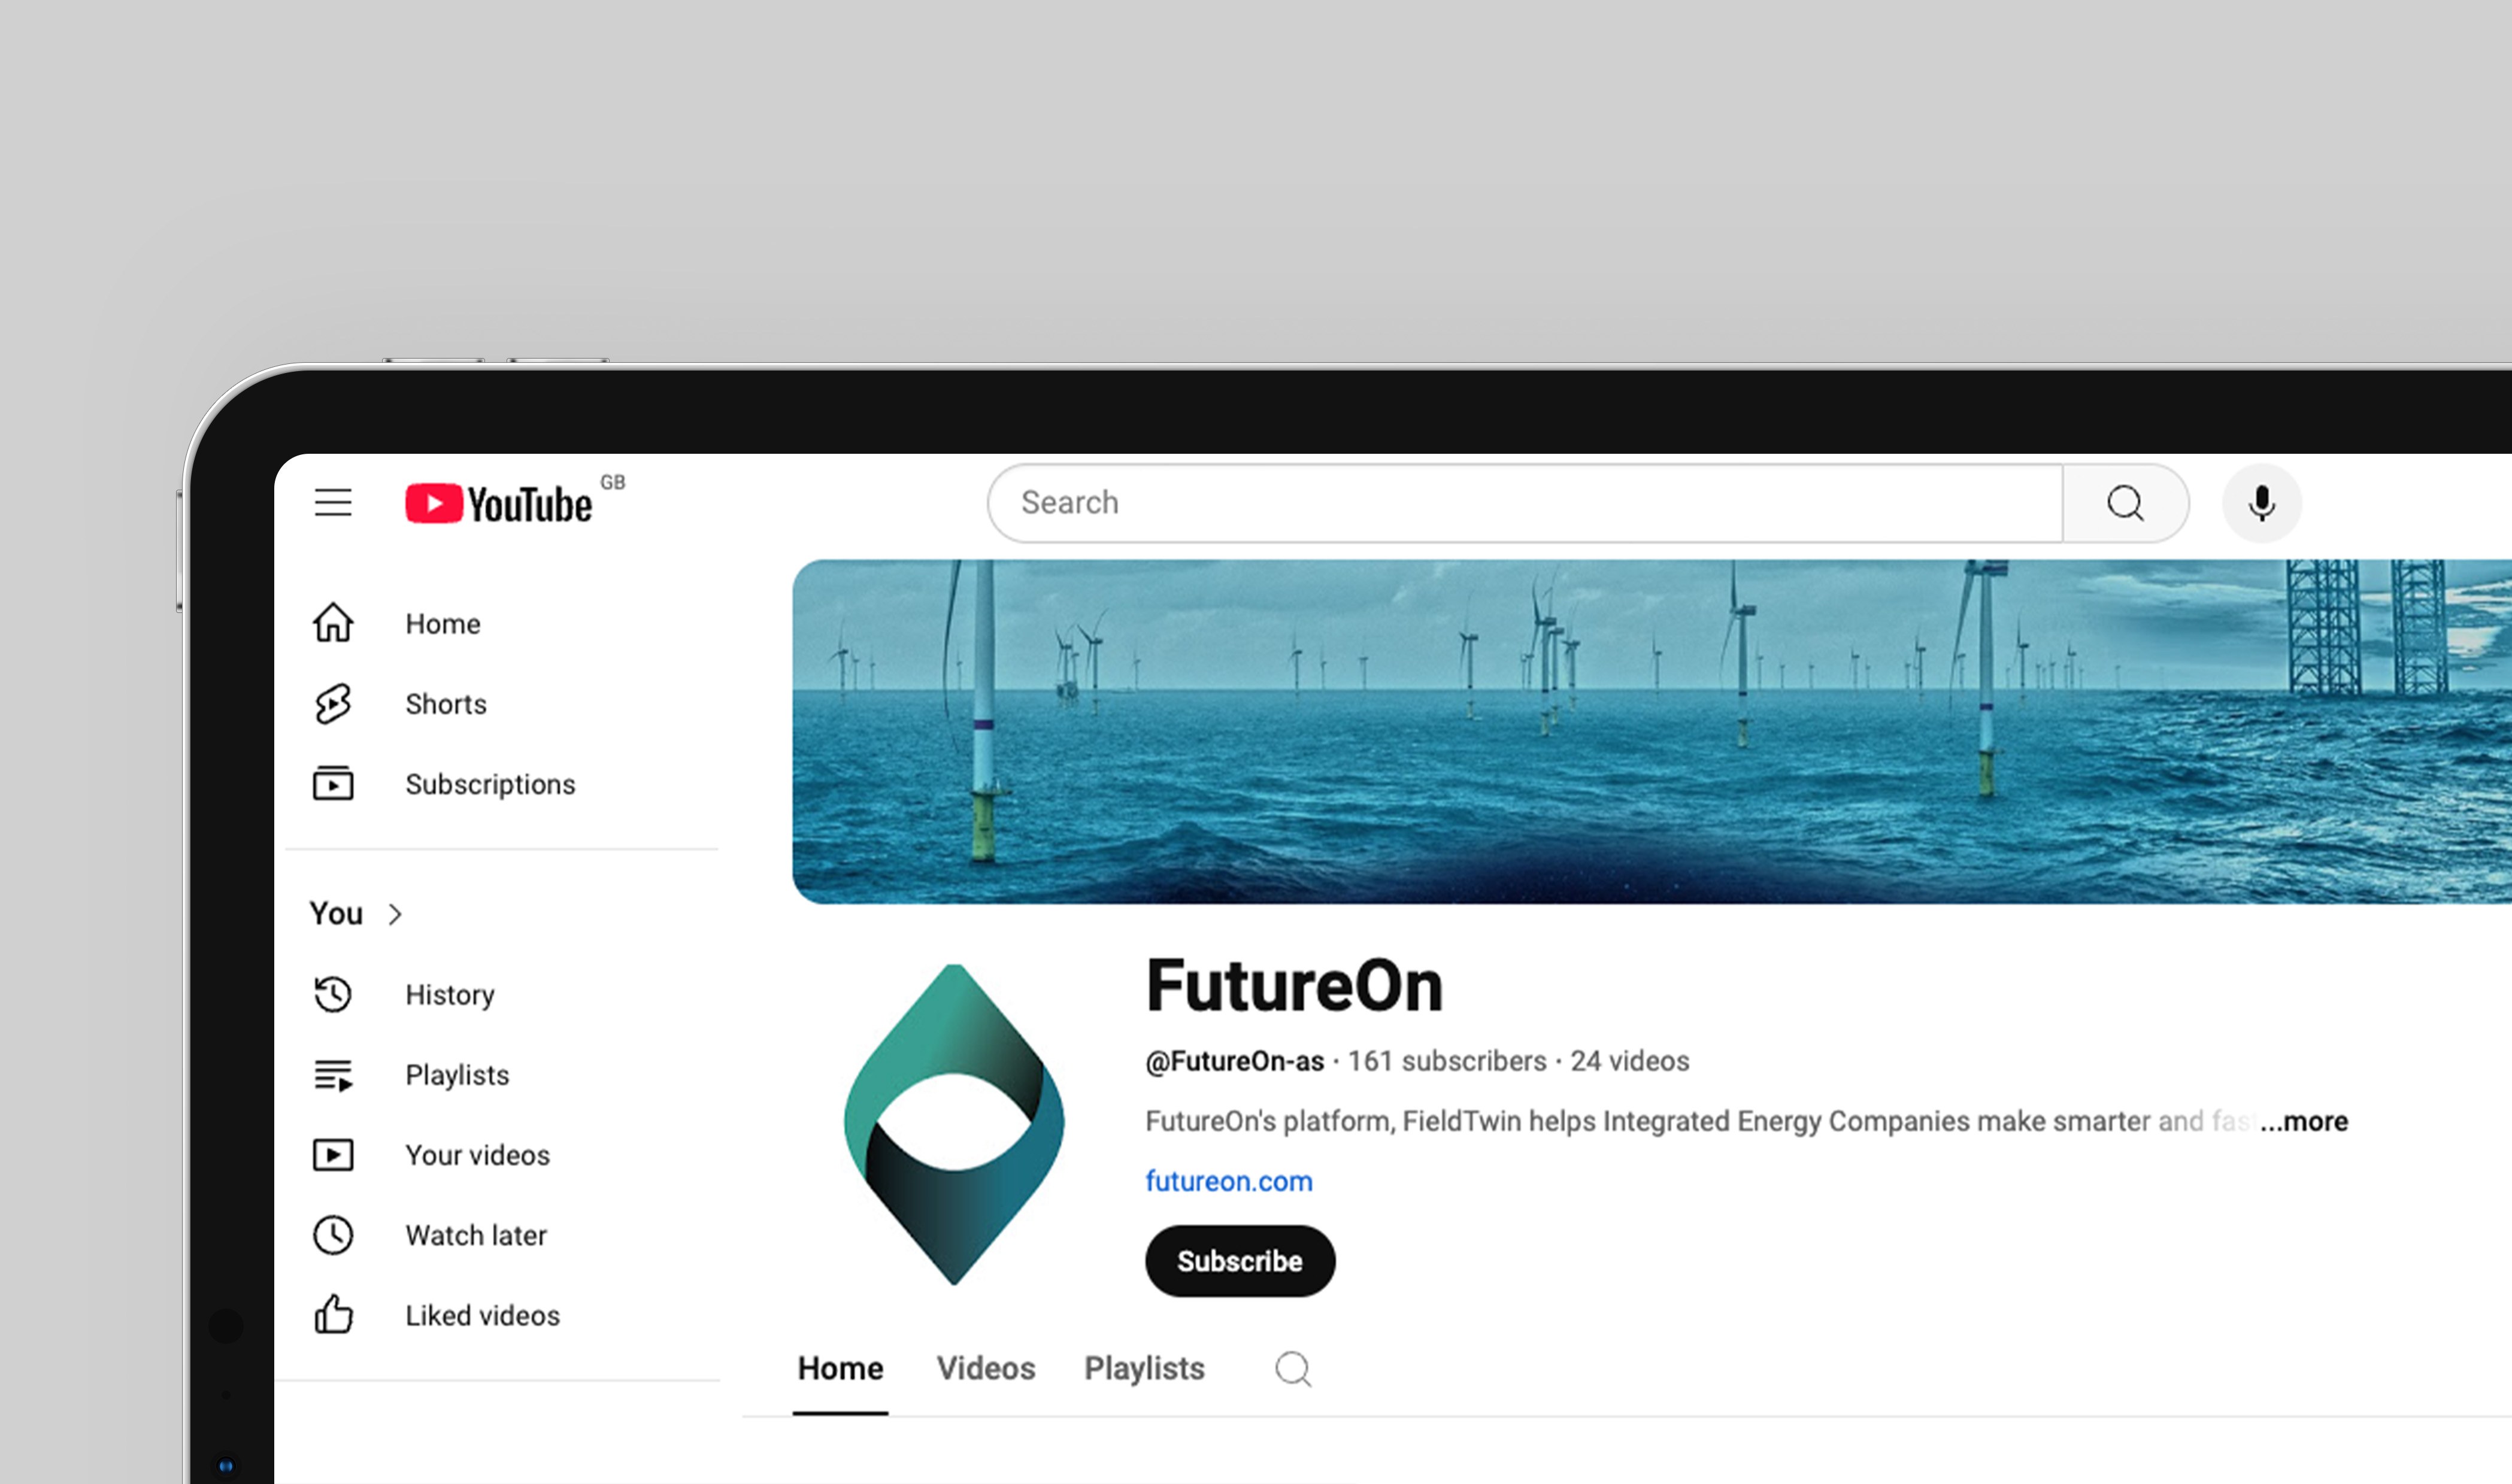The image size is (2512, 1484).
Task: Search within the FutureOn channel
Action: point(1292,1368)
